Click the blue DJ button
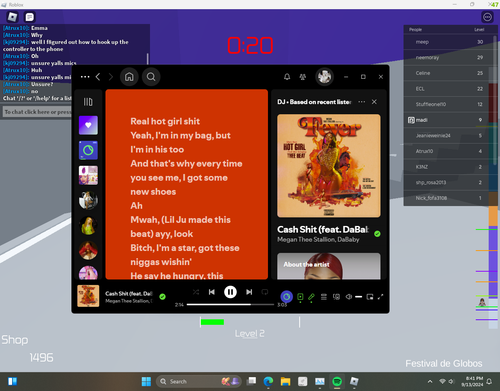 click(286, 296)
